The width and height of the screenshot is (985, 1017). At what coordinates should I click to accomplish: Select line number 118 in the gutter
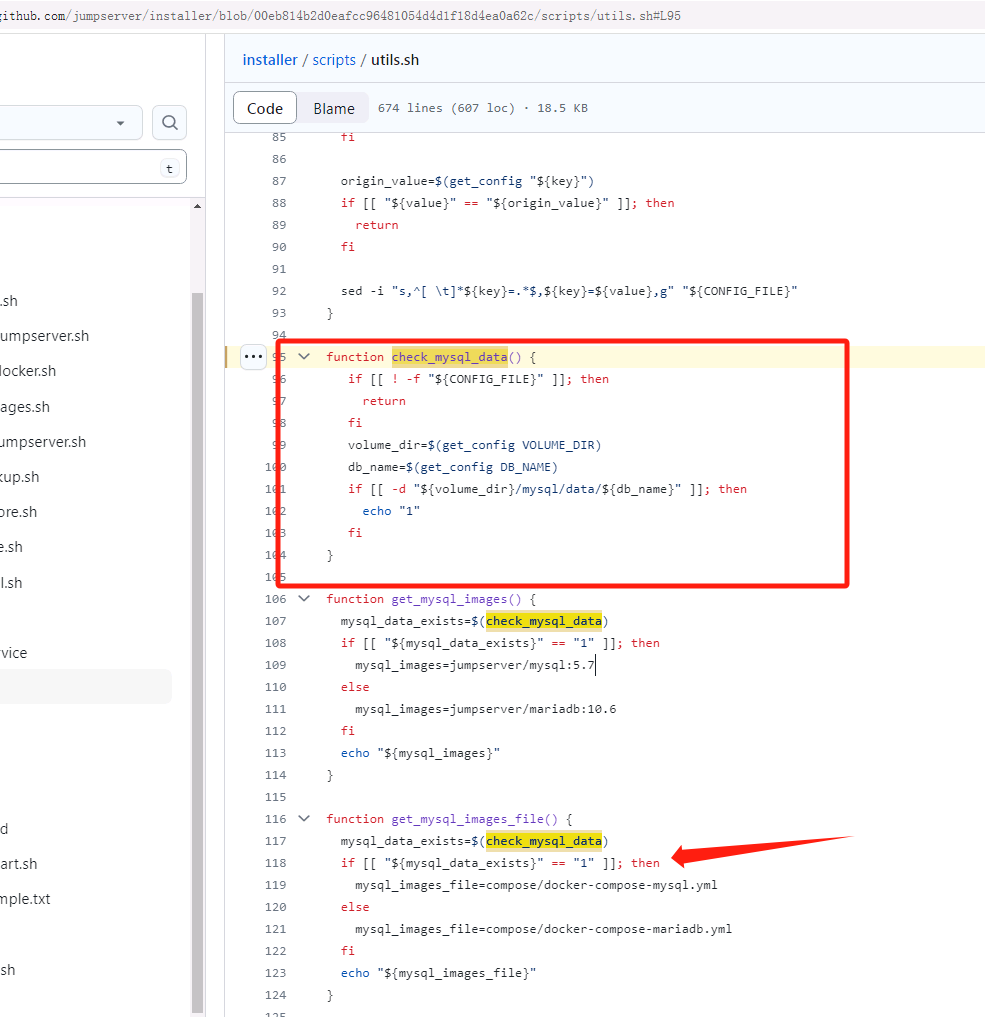pos(275,863)
